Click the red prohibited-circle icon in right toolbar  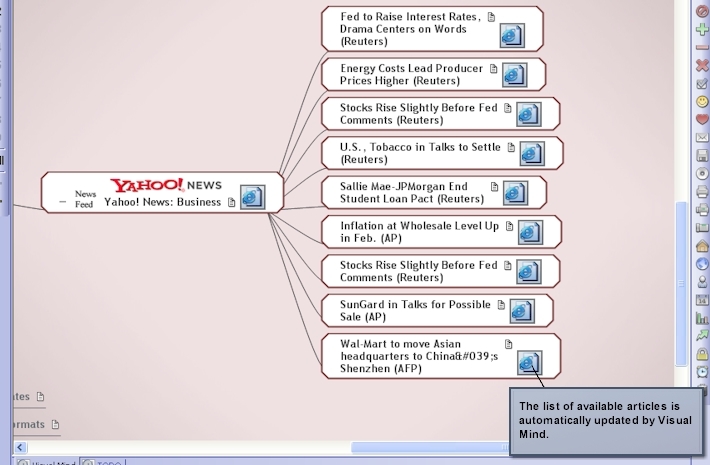(x=702, y=11)
